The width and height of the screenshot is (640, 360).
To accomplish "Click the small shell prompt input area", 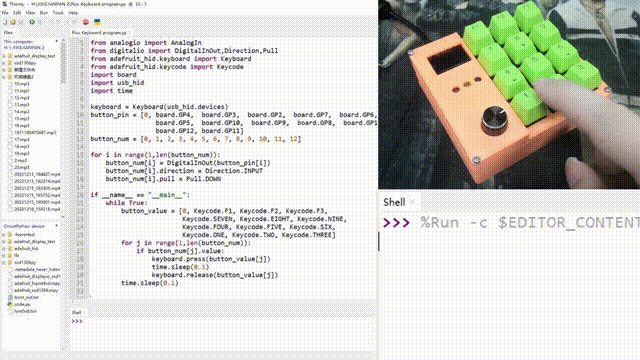I will point(222,333).
